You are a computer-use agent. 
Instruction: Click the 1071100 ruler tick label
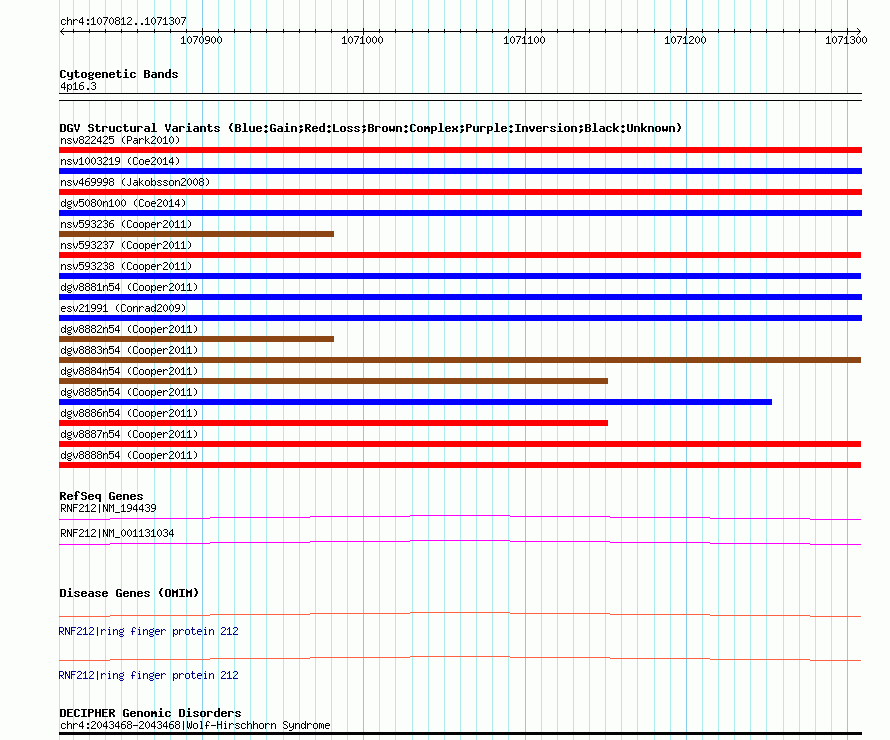524,40
